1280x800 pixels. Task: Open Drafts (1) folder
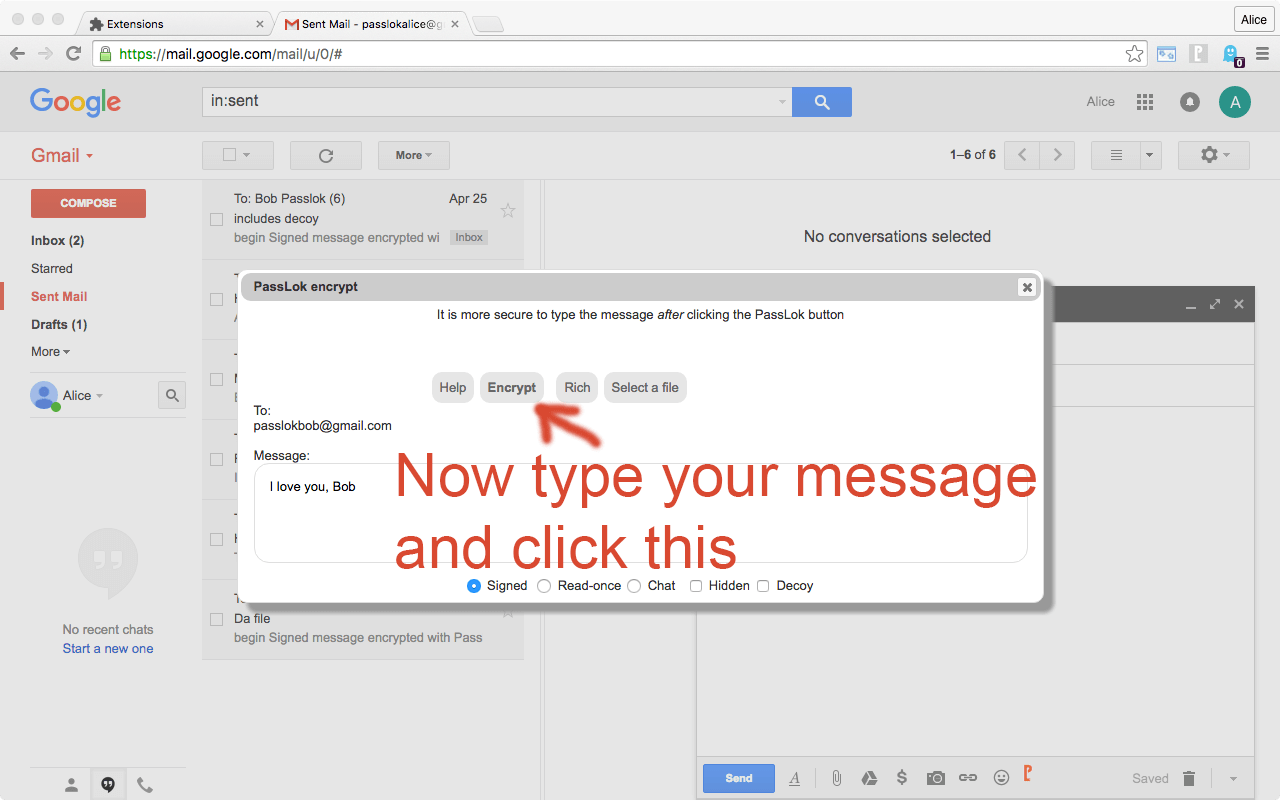[59, 325]
